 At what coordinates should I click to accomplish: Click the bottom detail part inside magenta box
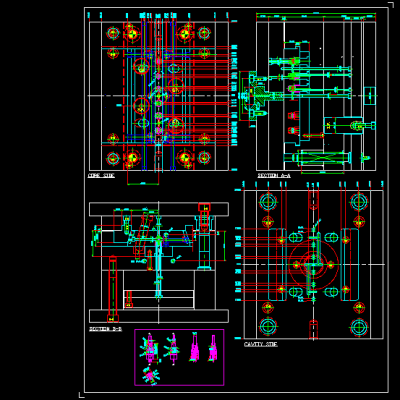click(x=150, y=375)
